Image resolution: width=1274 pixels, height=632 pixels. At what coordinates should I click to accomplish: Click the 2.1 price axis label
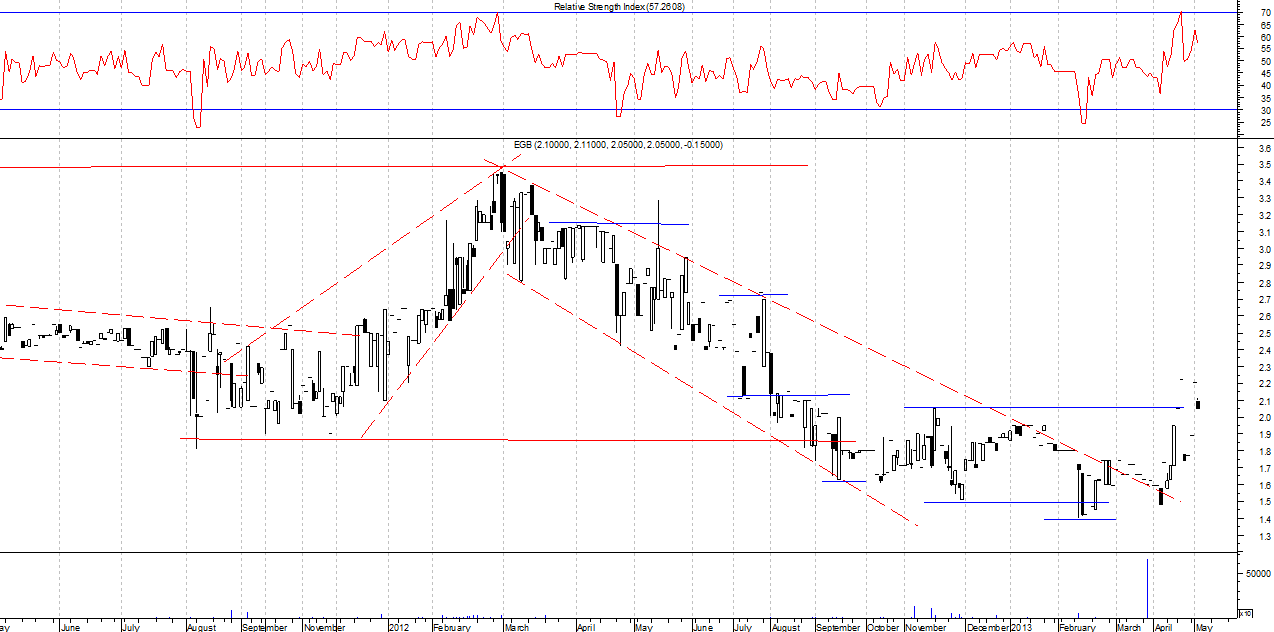[1264, 401]
